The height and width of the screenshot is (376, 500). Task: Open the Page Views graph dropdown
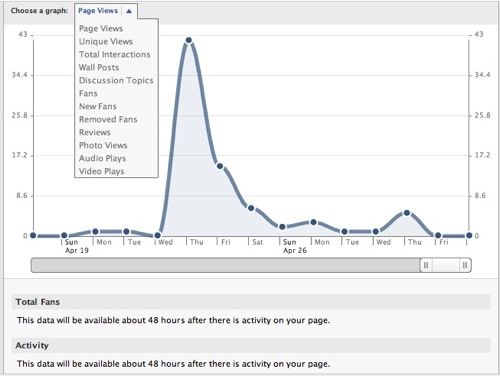[106, 11]
